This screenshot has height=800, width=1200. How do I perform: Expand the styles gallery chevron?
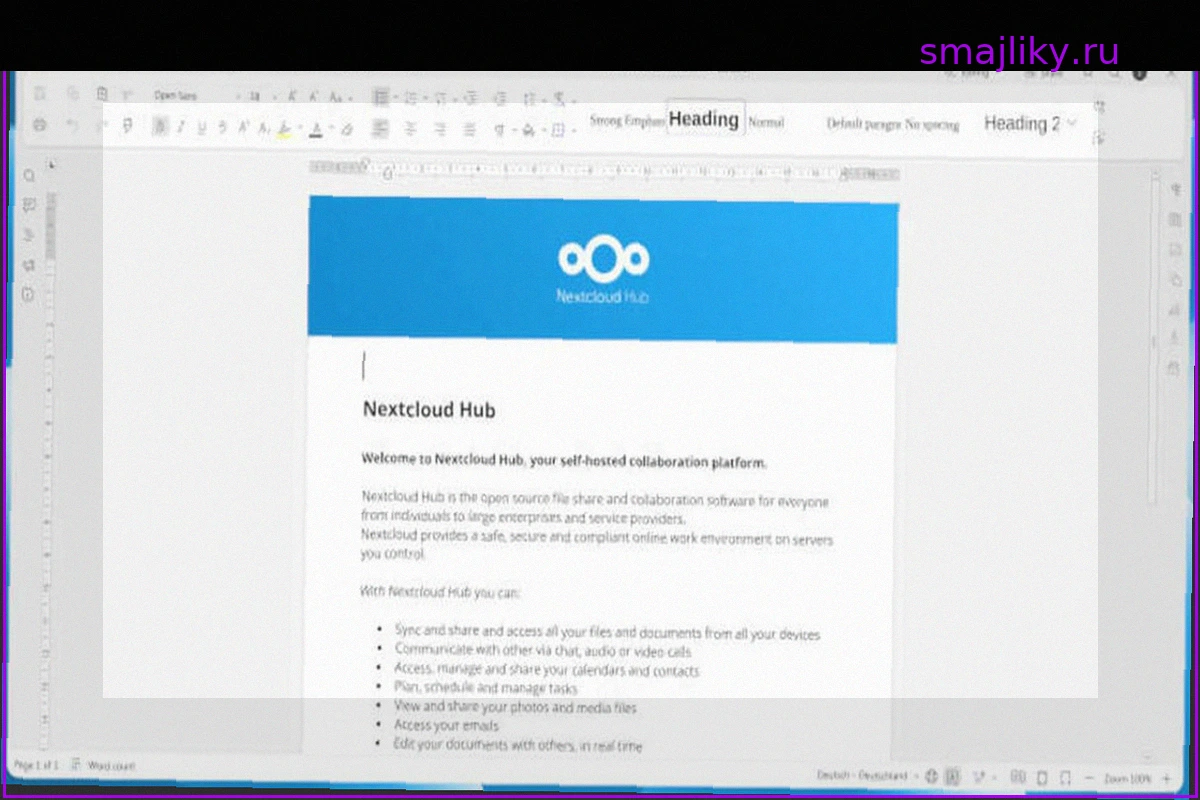[x=1072, y=122]
